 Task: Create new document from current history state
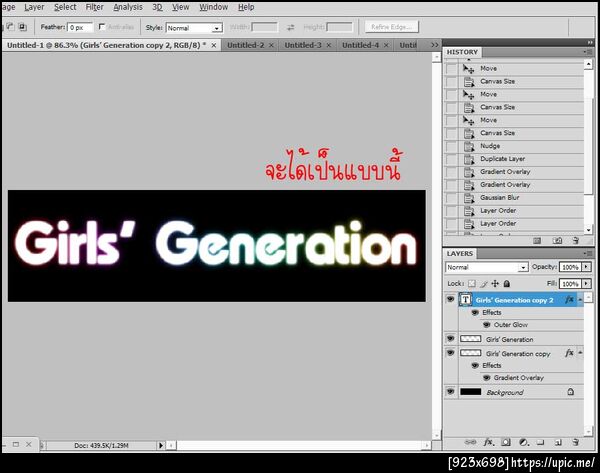537,241
